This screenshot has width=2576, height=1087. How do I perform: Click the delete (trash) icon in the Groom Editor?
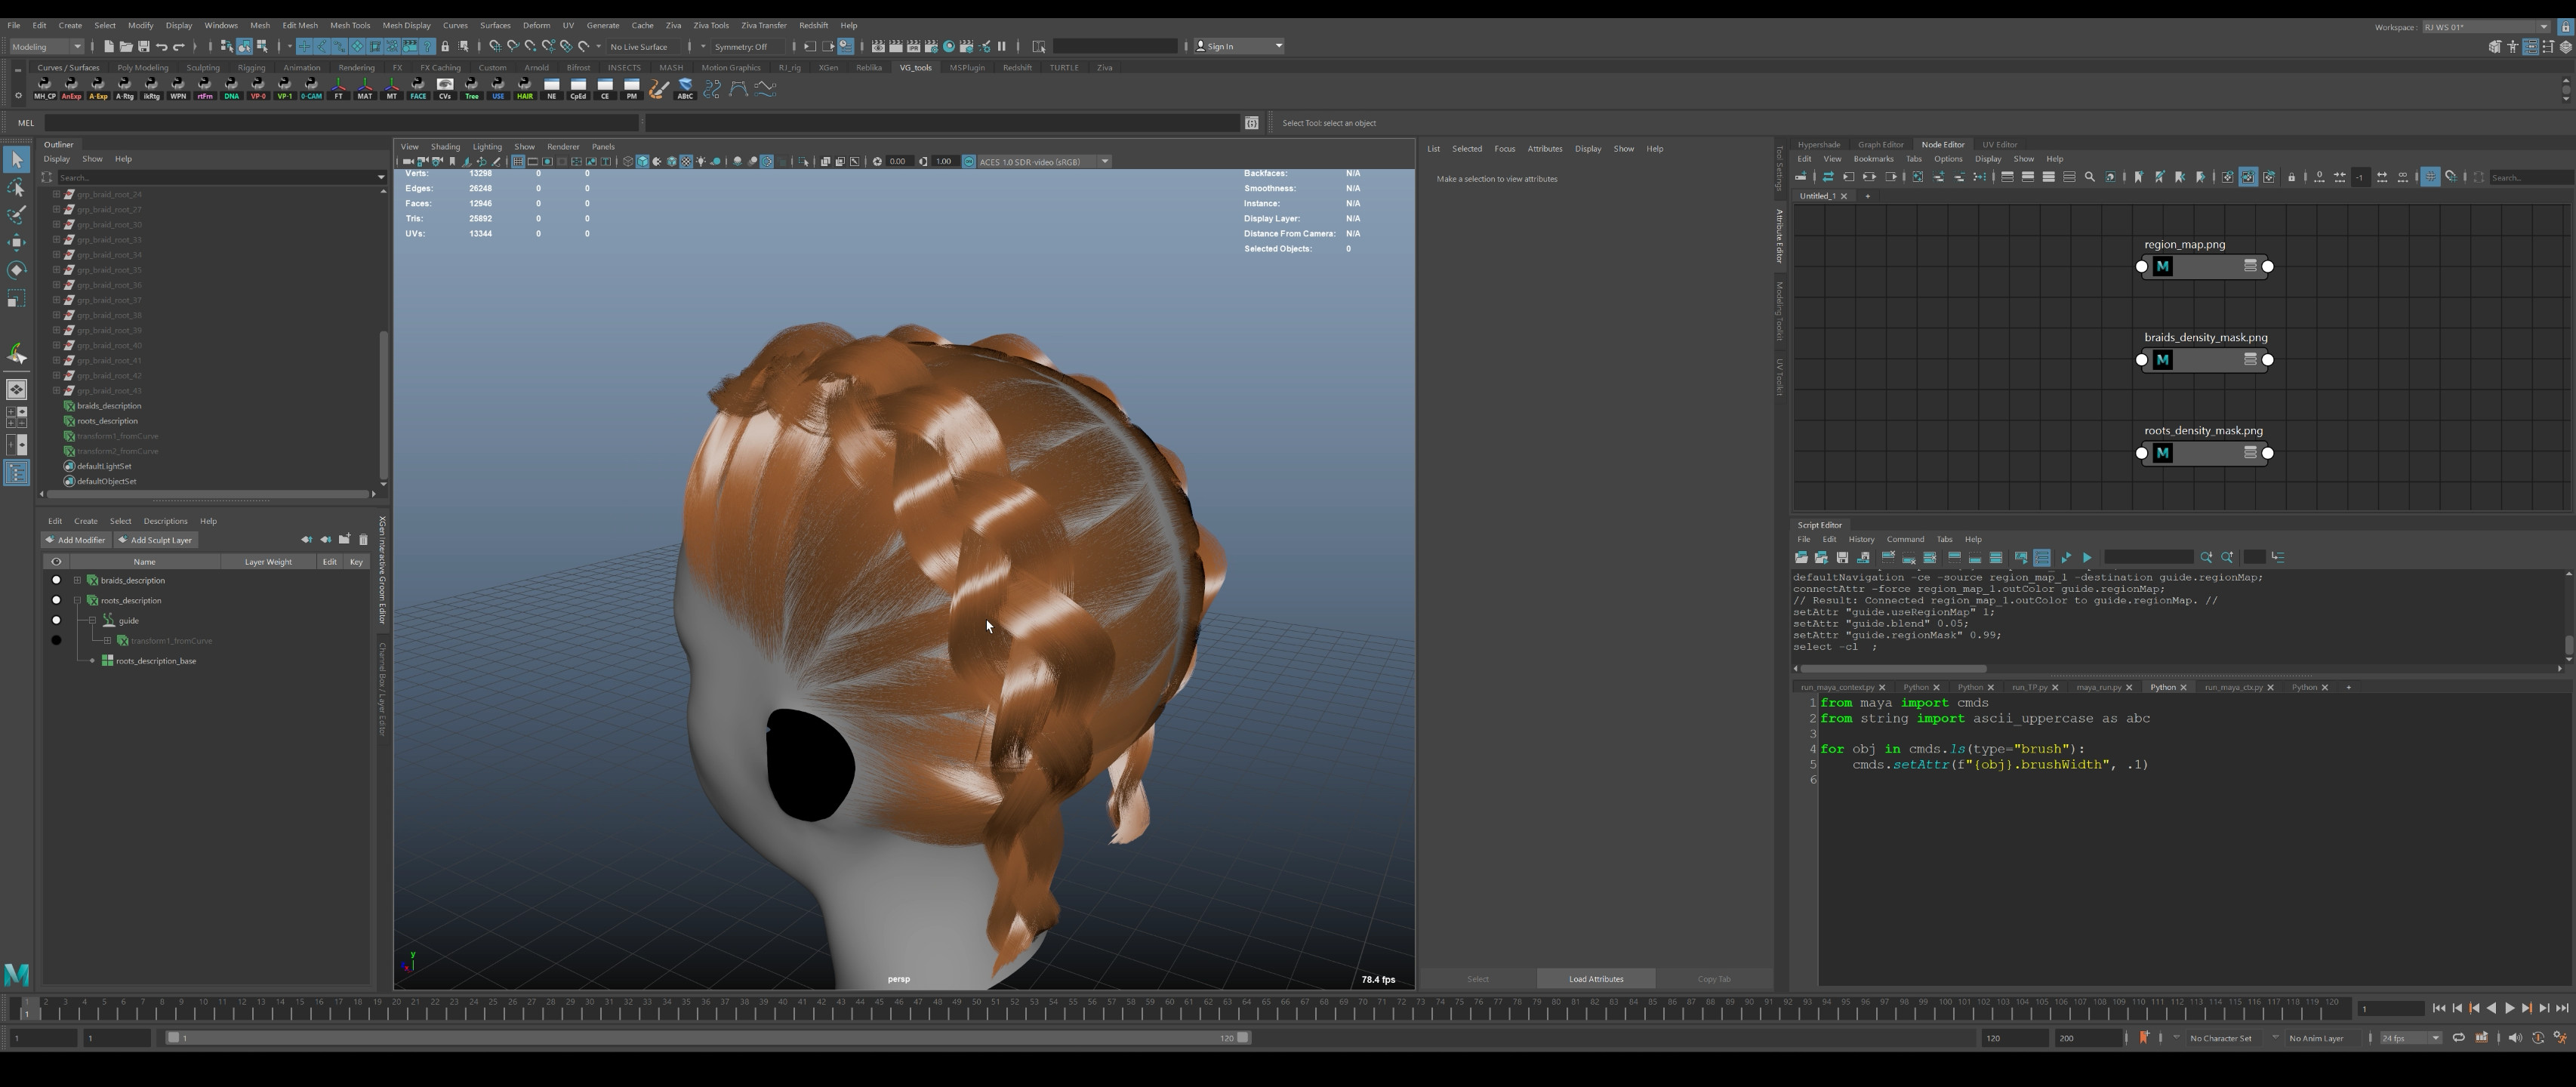coord(364,539)
